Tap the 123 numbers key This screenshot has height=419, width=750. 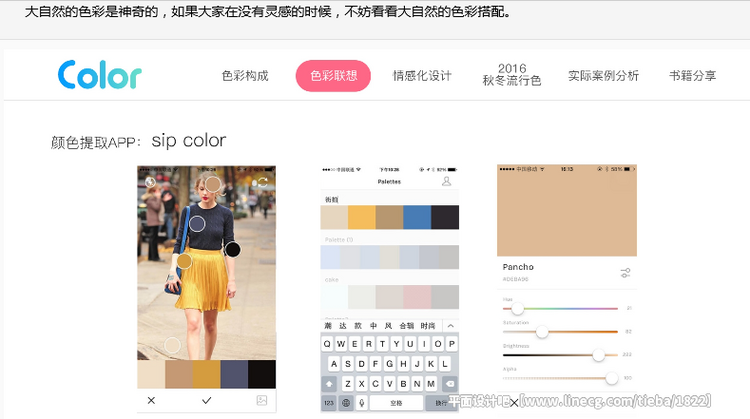tap(329, 403)
